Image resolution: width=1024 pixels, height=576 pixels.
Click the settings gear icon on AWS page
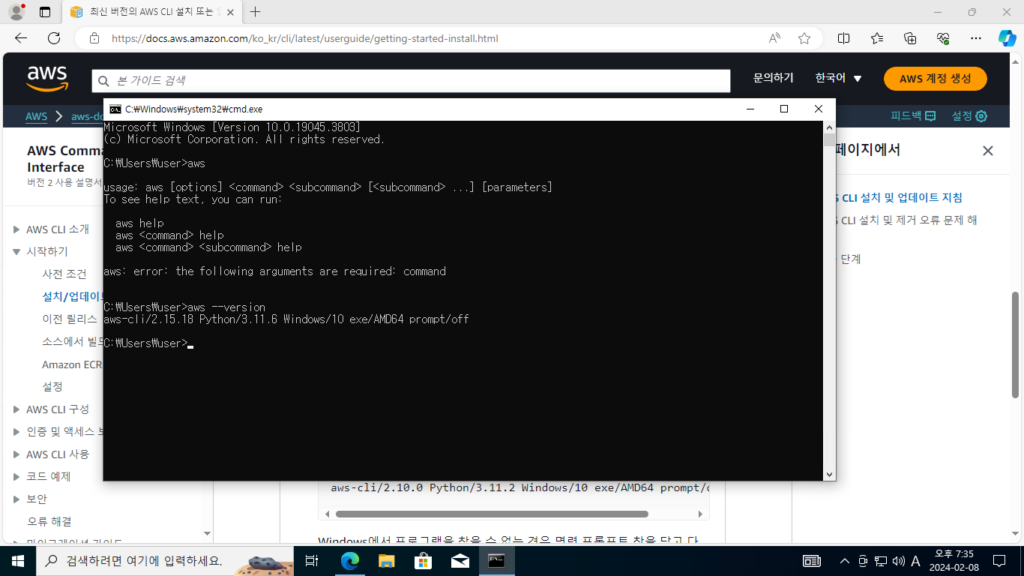(981, 116)
